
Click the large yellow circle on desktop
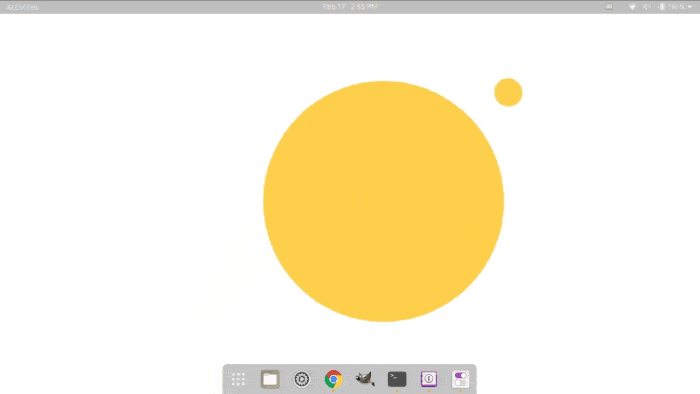383,201
